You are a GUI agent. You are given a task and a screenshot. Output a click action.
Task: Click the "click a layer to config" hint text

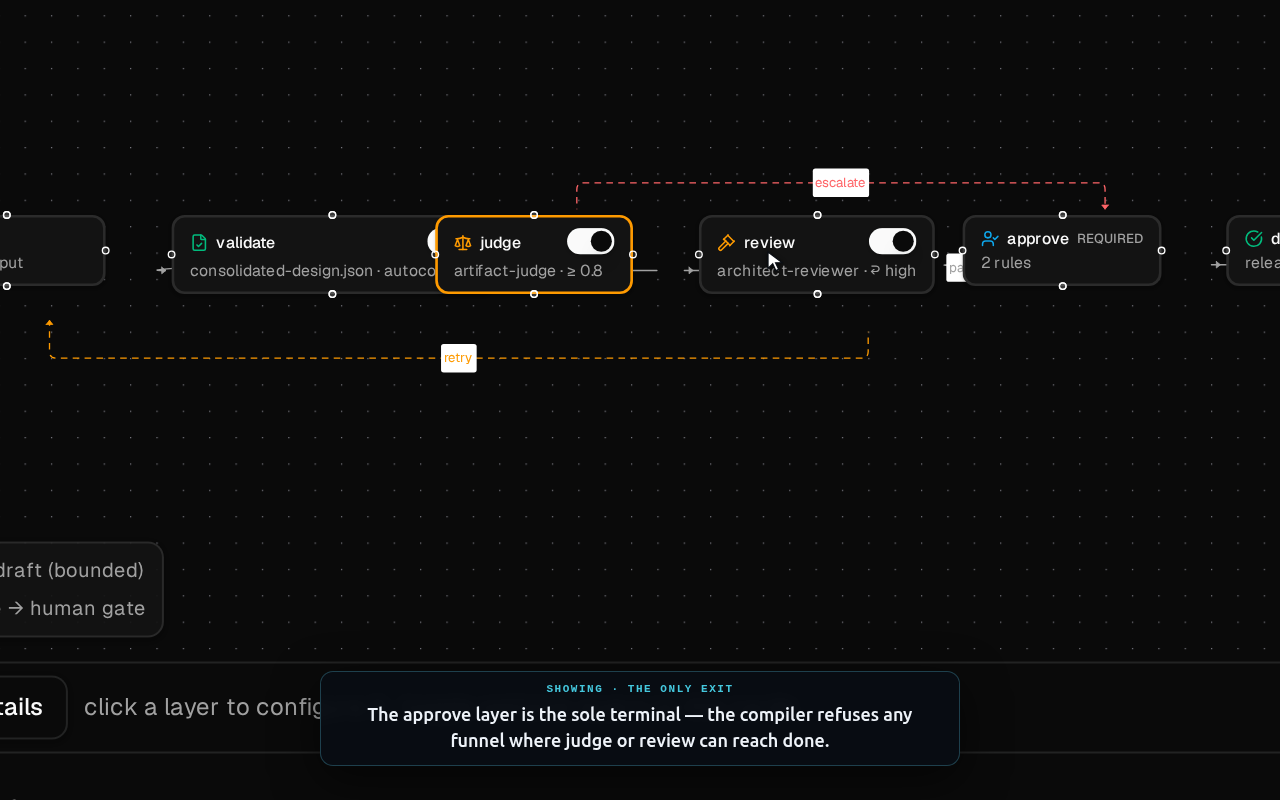tap(202, 707)
